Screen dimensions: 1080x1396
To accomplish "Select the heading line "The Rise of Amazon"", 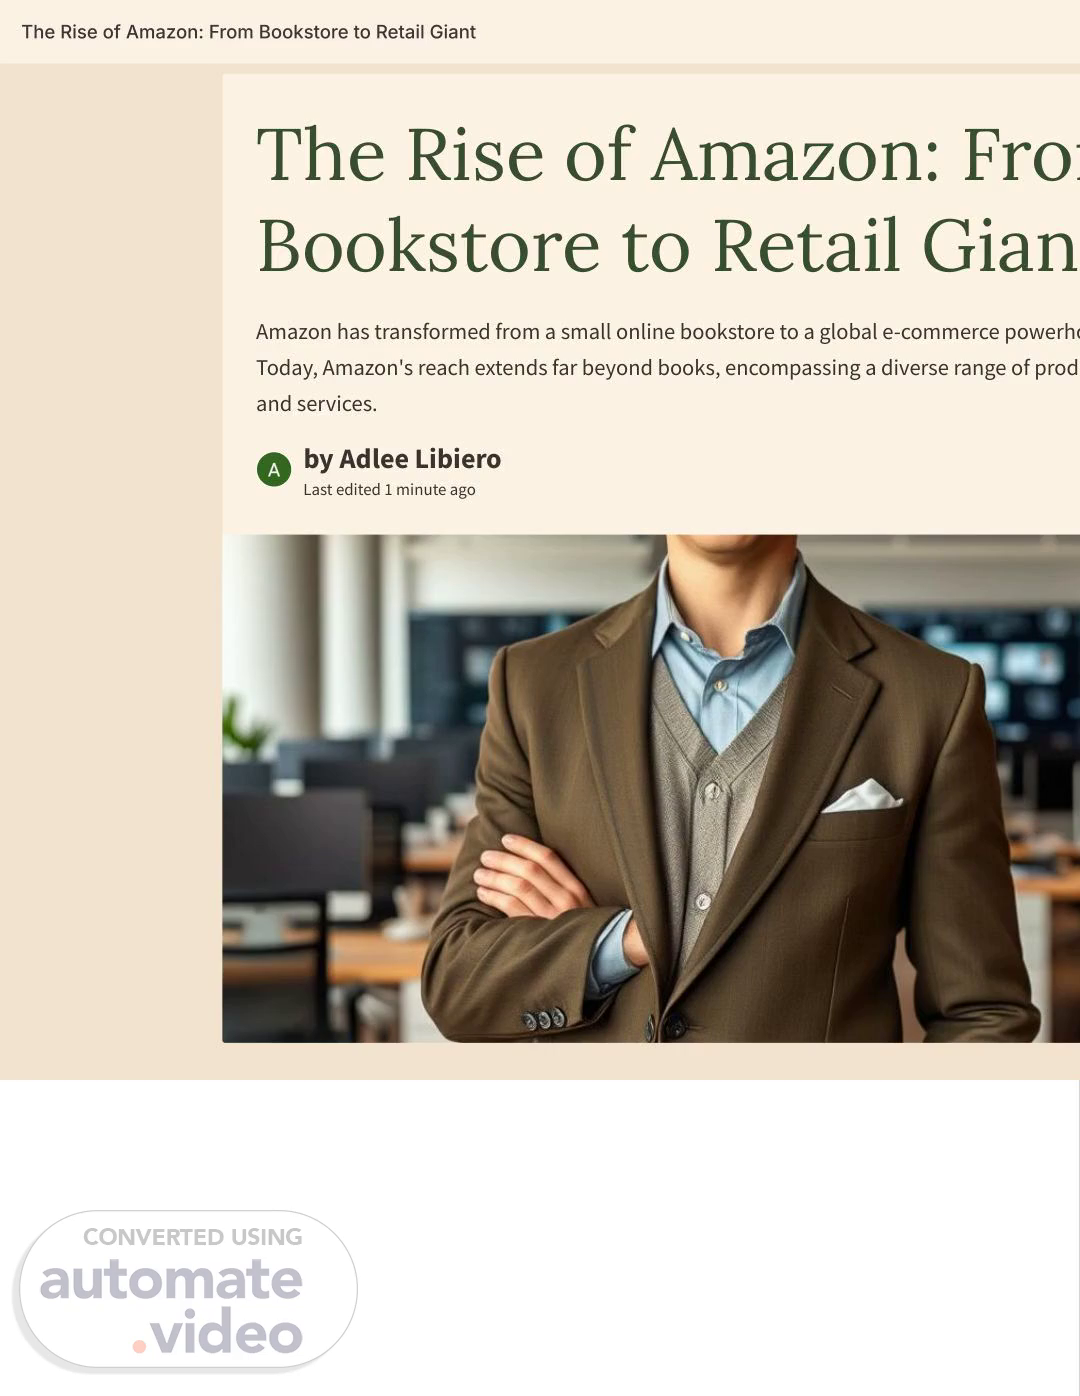I will 668,155.
